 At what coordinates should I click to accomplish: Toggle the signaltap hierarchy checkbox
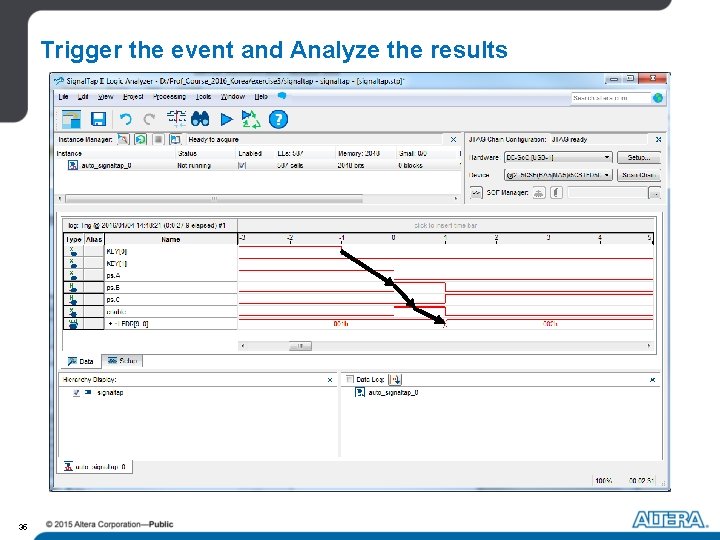click(76, 393)
